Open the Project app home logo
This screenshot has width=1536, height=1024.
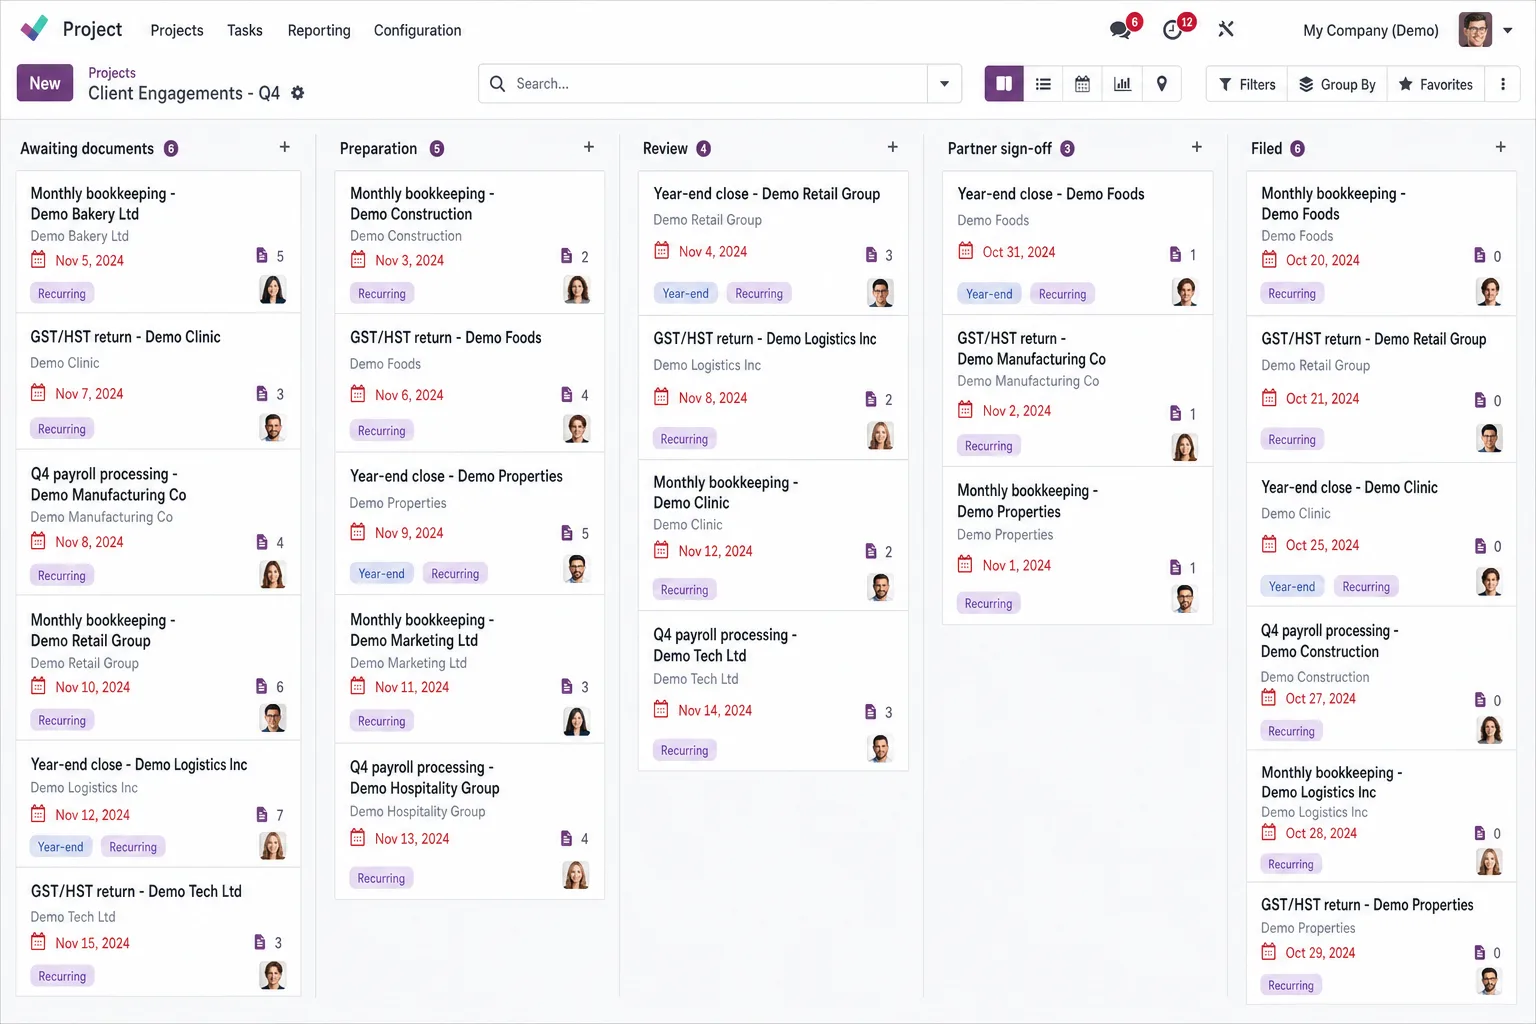pyautogui.click(x=34, y=29)
